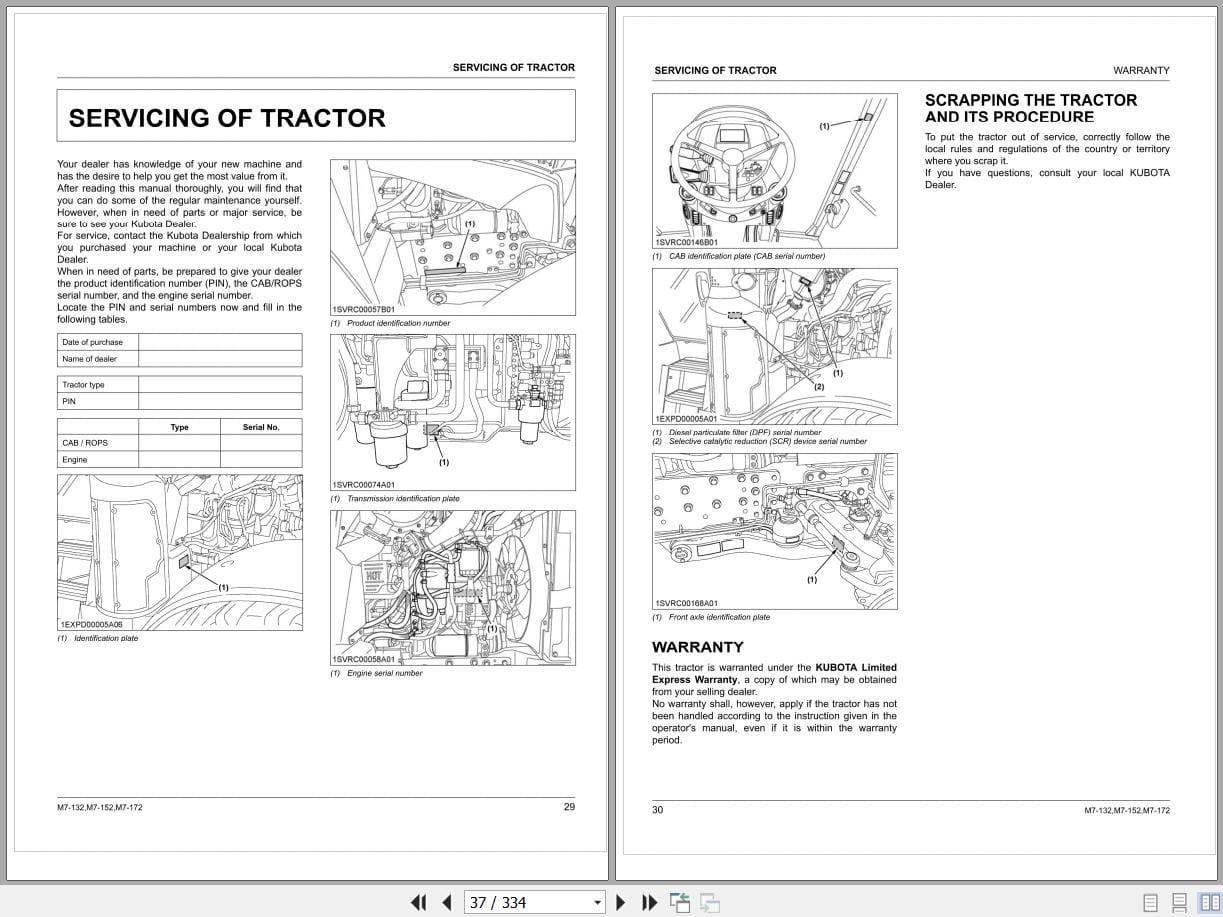This screenshot has width=1223, height=917.
Task: Click the transmission identification plate figure
Action: [452, 410]
